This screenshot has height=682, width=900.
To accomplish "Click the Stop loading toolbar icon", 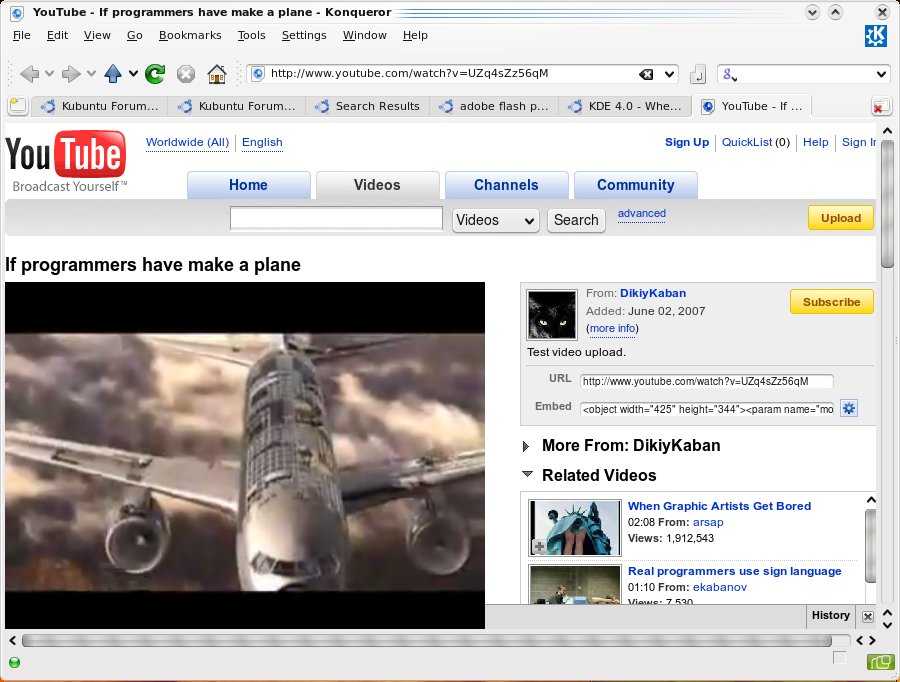I will click(x=186, y=74).
